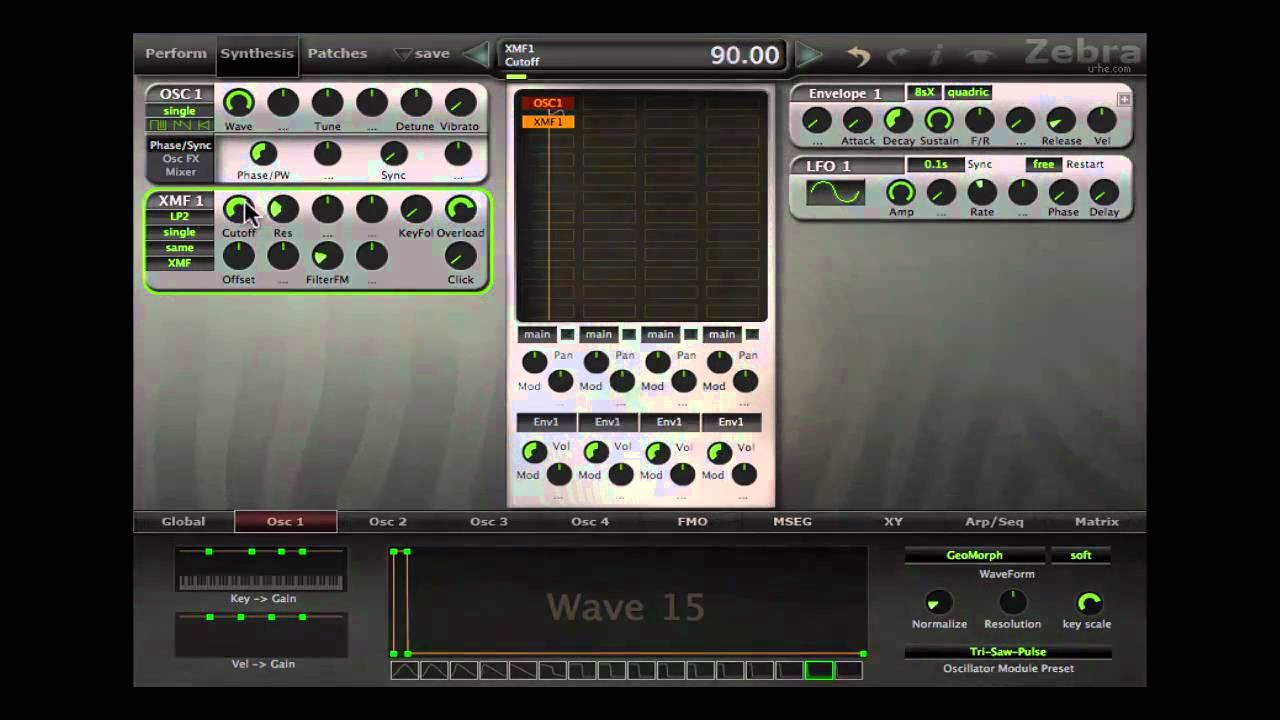Click the small waveform icons under OSC 1 single
Viewport: 1280px width, 720px height.
coord(180,125)
